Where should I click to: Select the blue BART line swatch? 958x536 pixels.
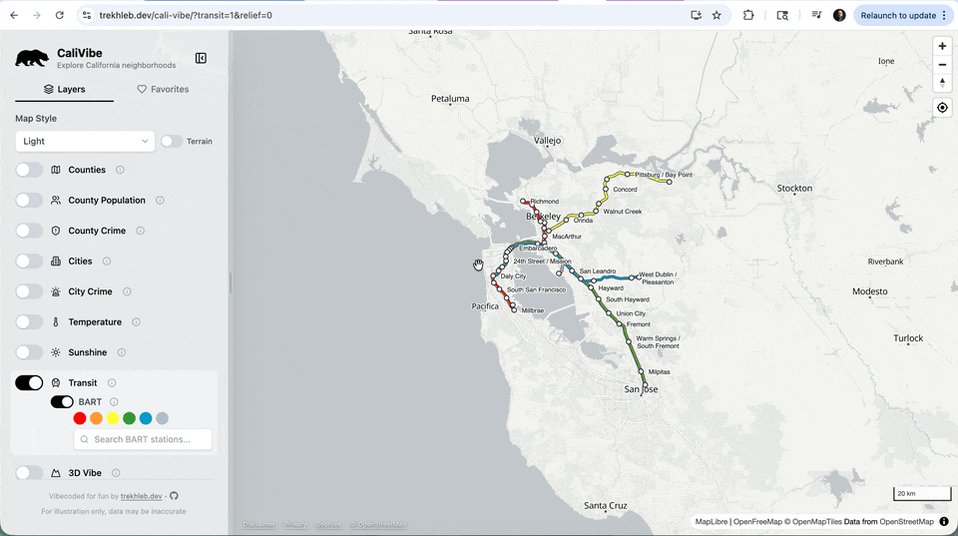(x=145, y=419)
